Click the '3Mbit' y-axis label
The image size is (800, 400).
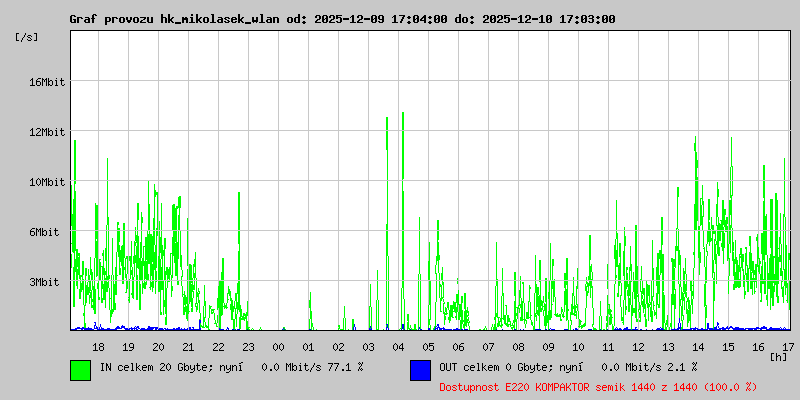coord(43,282)
